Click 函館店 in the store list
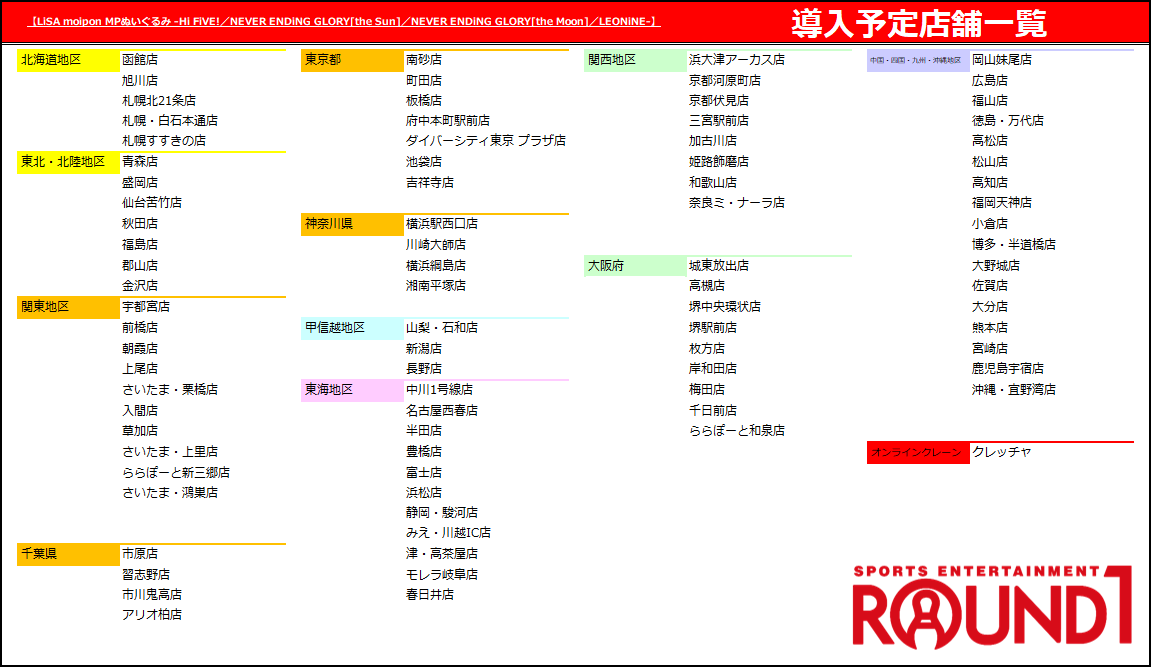Image resolution: width=1152 pixels, height=669 pixels. point(140,59)
